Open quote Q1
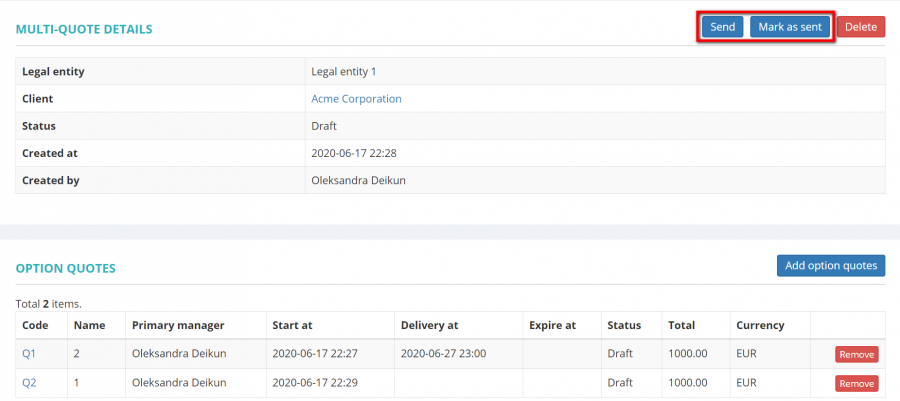 (29, 353)
